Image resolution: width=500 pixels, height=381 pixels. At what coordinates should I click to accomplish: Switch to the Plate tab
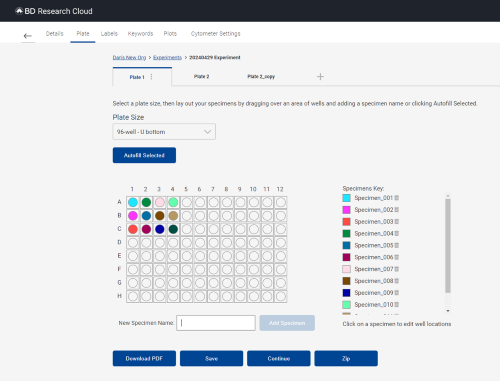click(83, 33)
